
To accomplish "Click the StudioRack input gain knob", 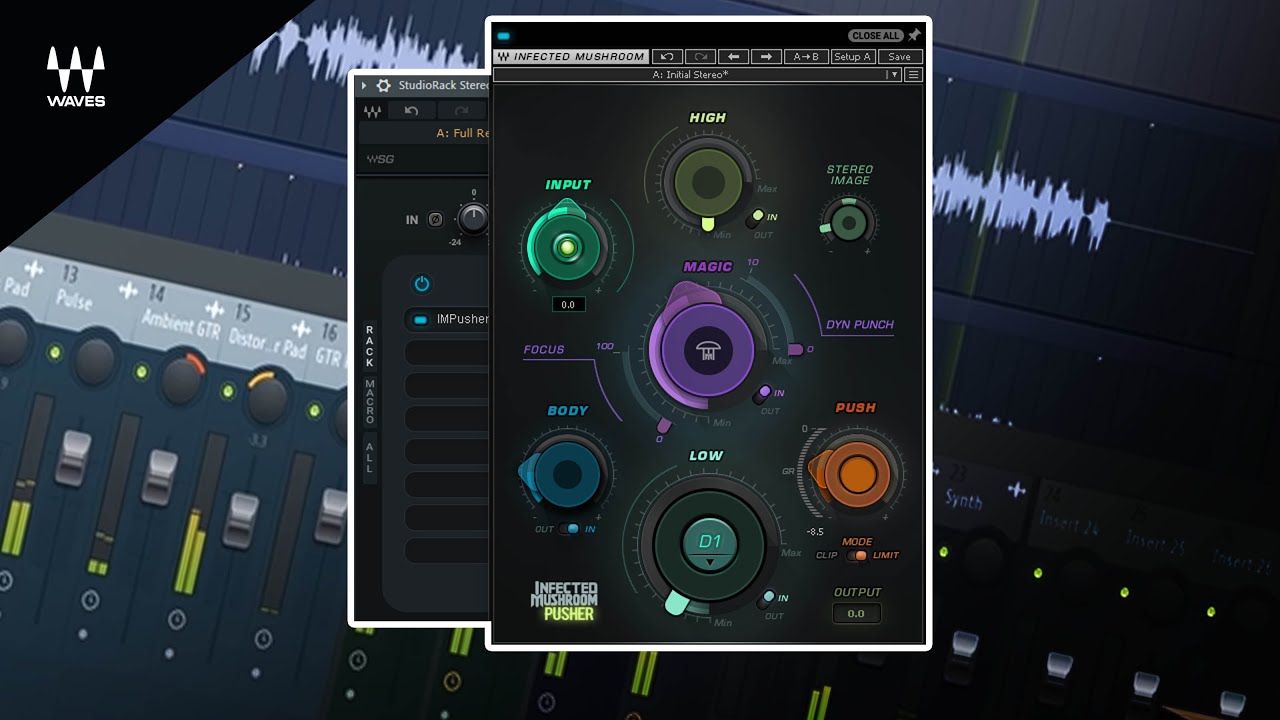I will coord(473,217).
